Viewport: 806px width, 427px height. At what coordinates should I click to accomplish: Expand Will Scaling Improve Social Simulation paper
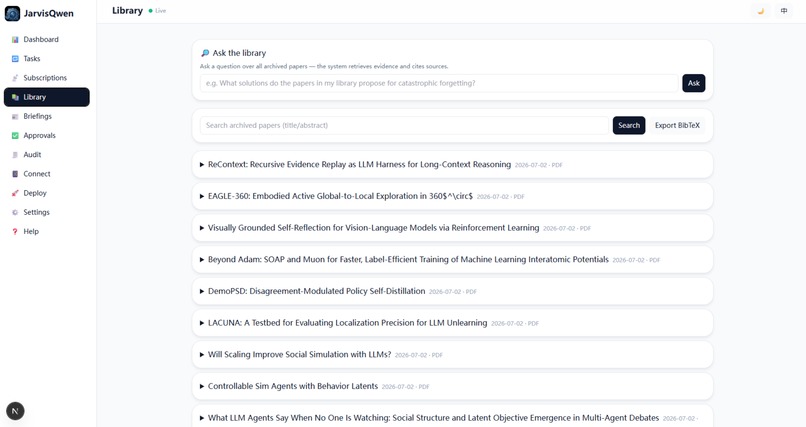452,355
